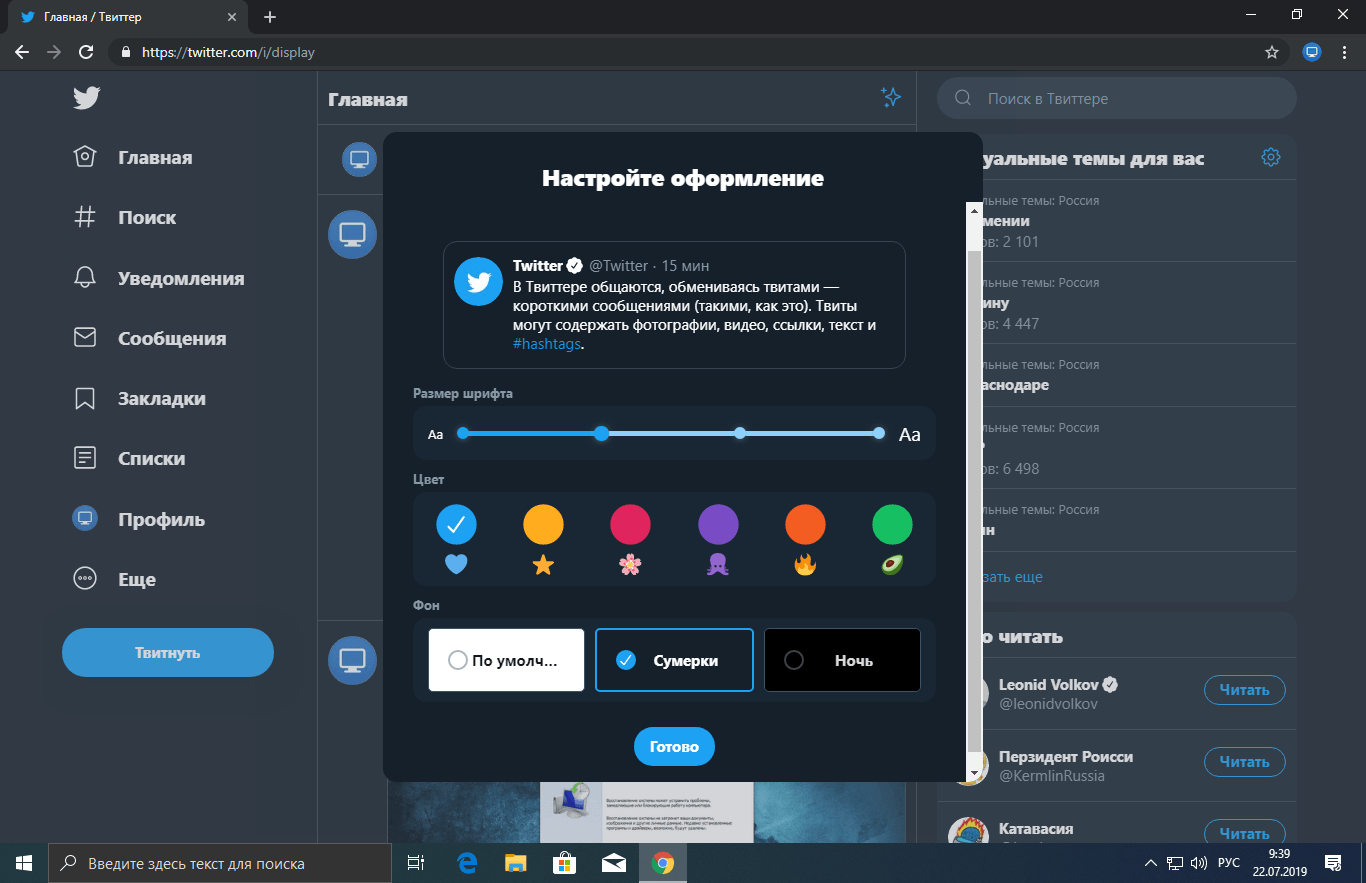Select the Сумерки background option
This screenshot has height=883, width=1366.
[674, 660]
